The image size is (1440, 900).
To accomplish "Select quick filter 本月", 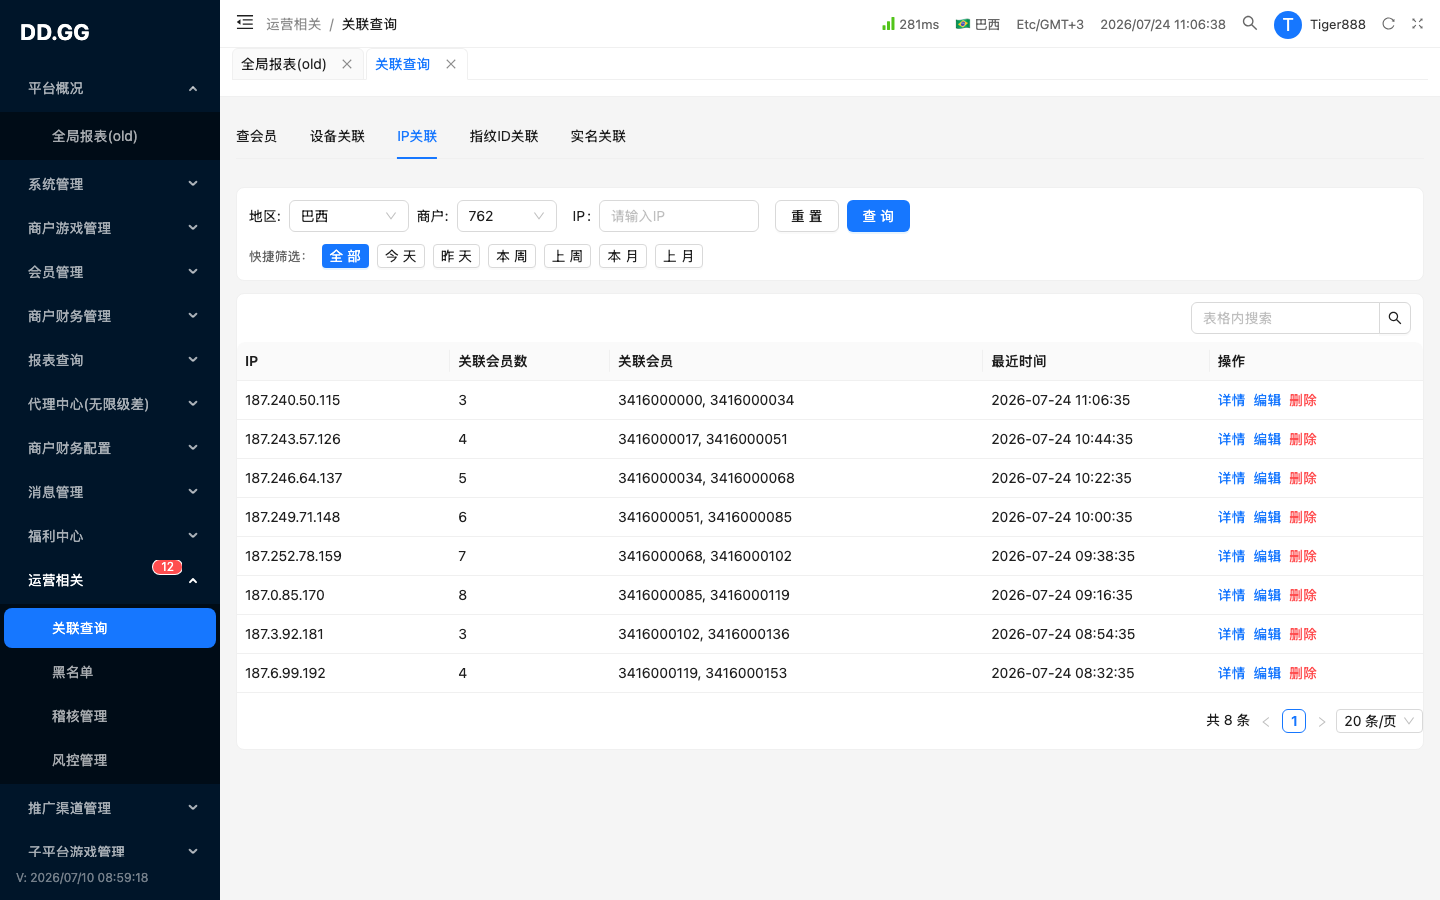I will coord(623,256).
